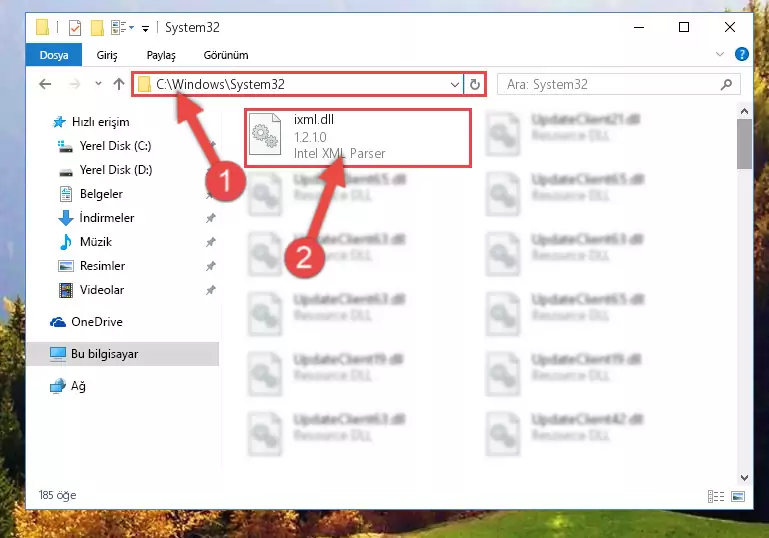Viewport: 769px width, 538px height.
Task: Click the ixml.dll gear file icon
Action: 265,135
